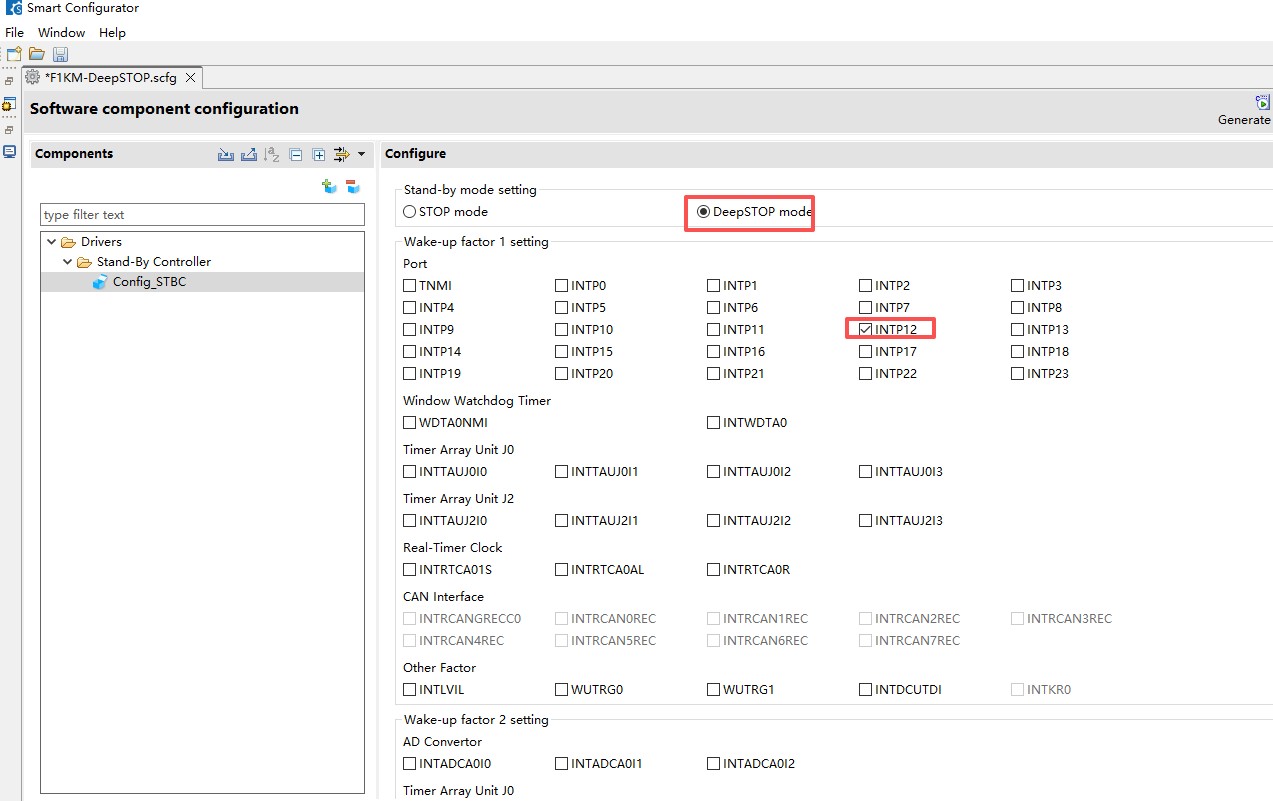Click the Export configuration icon in Components
1273x801 pixels.
(x=249, y=155)
